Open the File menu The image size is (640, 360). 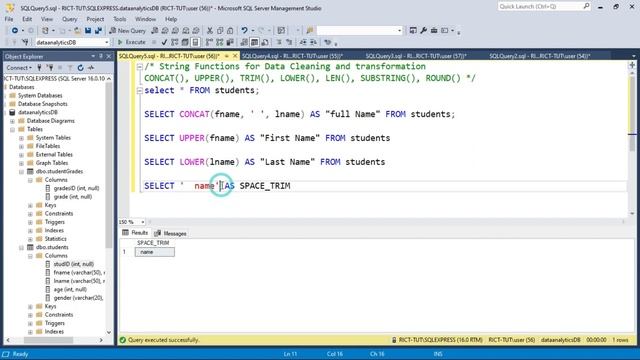(x=9, y=19)
